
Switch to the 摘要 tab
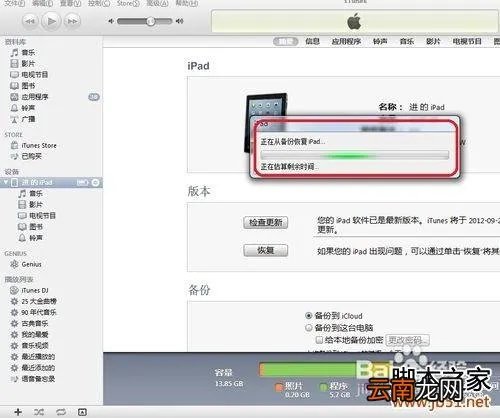click(285, 41)
